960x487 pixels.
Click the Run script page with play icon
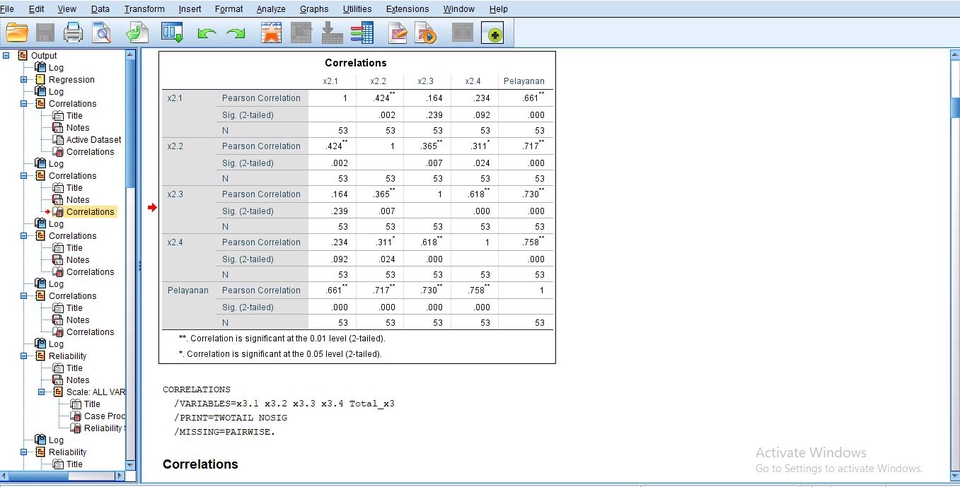click(x=426, y=32)
